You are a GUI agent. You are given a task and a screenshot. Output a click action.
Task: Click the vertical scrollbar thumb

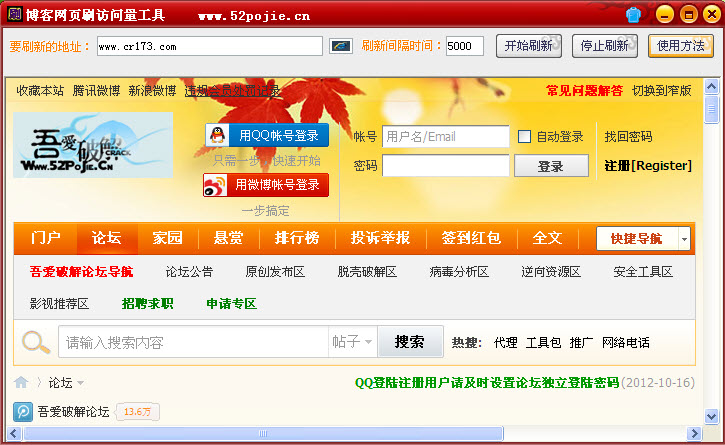coord(712,109)
